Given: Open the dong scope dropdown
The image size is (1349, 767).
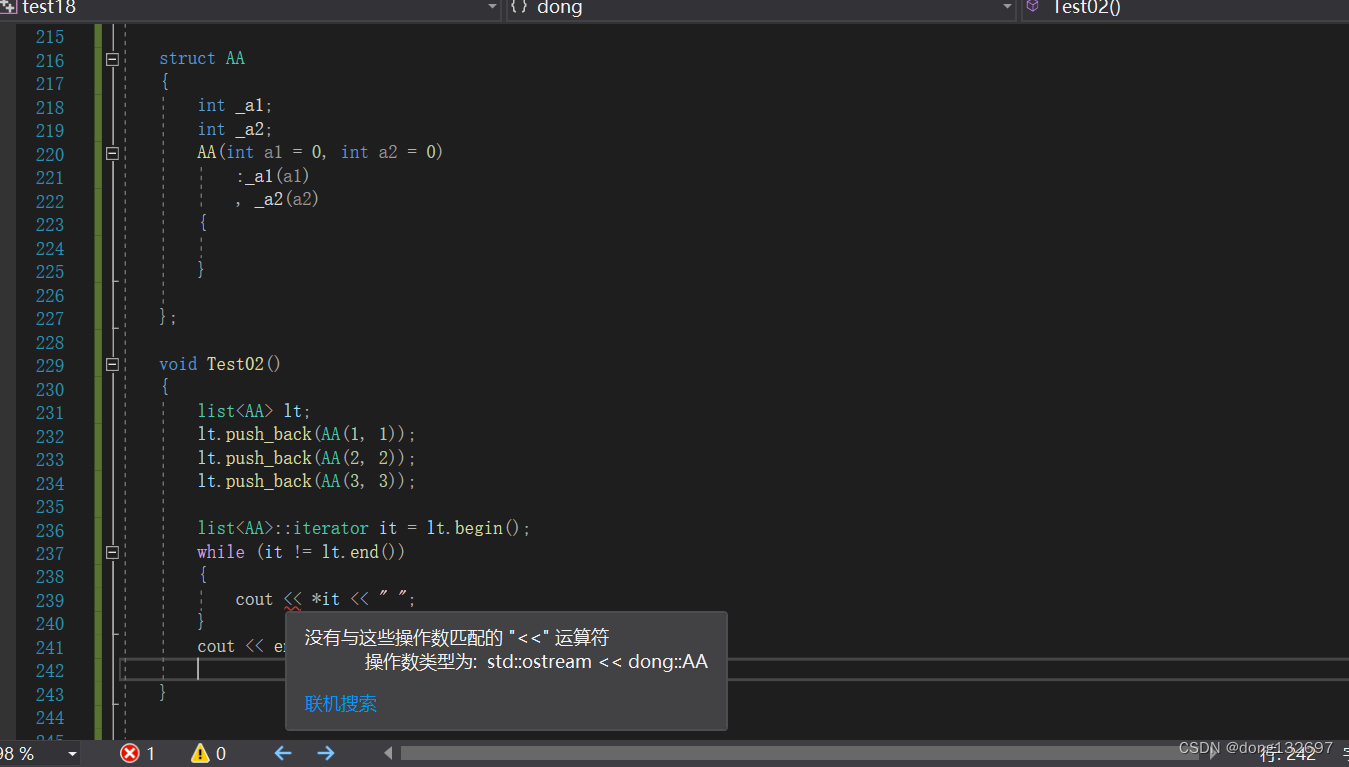Looking at the screenshot, I should coord(1007,7).
